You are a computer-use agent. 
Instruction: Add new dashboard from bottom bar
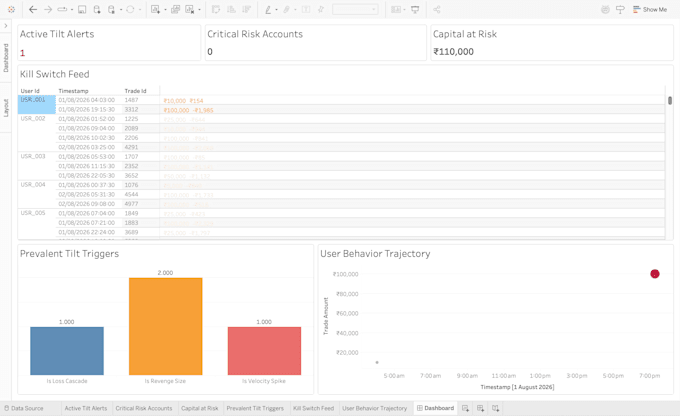[481, 408]
